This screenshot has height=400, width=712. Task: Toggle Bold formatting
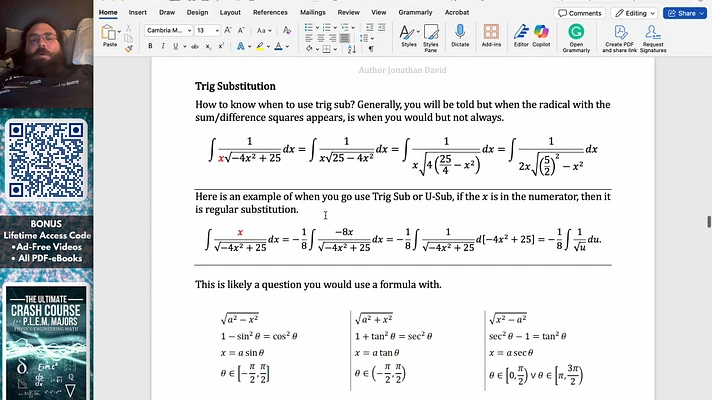tap(150, 46)
